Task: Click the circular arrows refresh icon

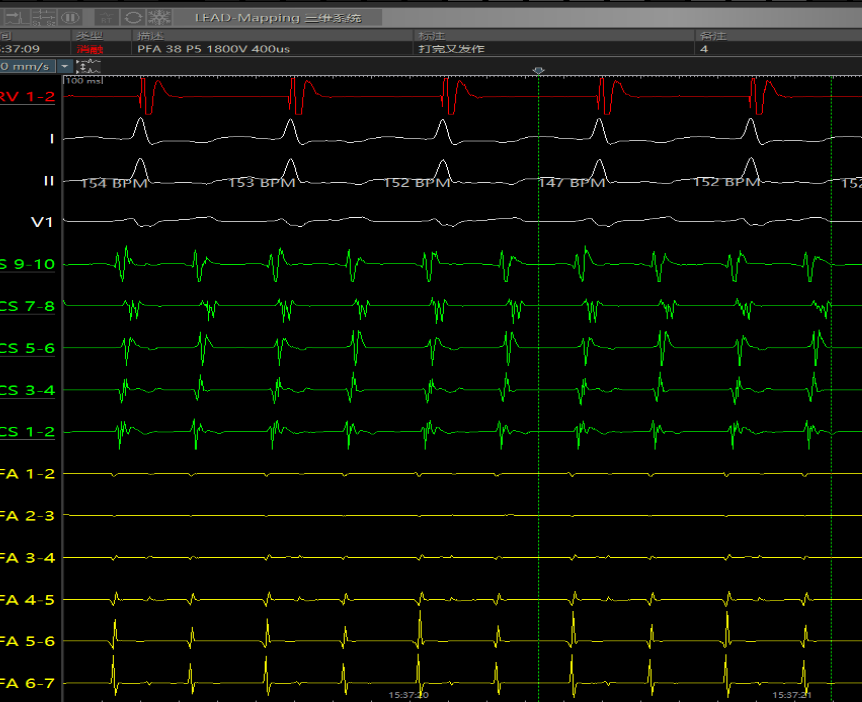Action: (x=133, y=17)
